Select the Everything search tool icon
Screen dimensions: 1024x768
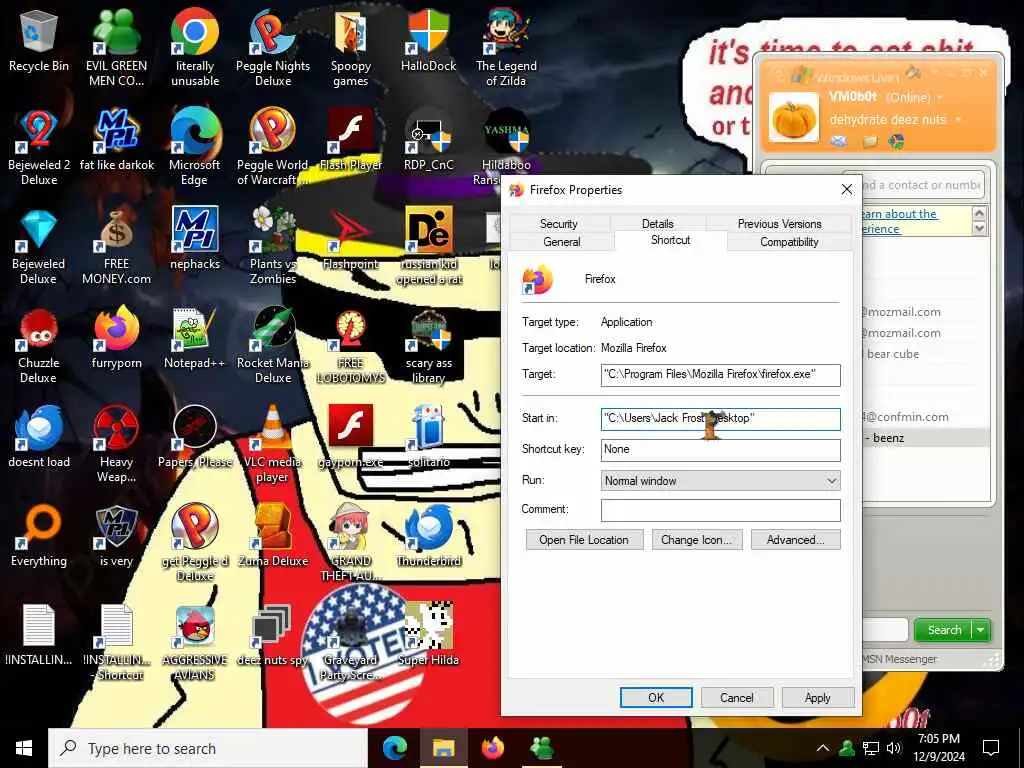[39, 536]
